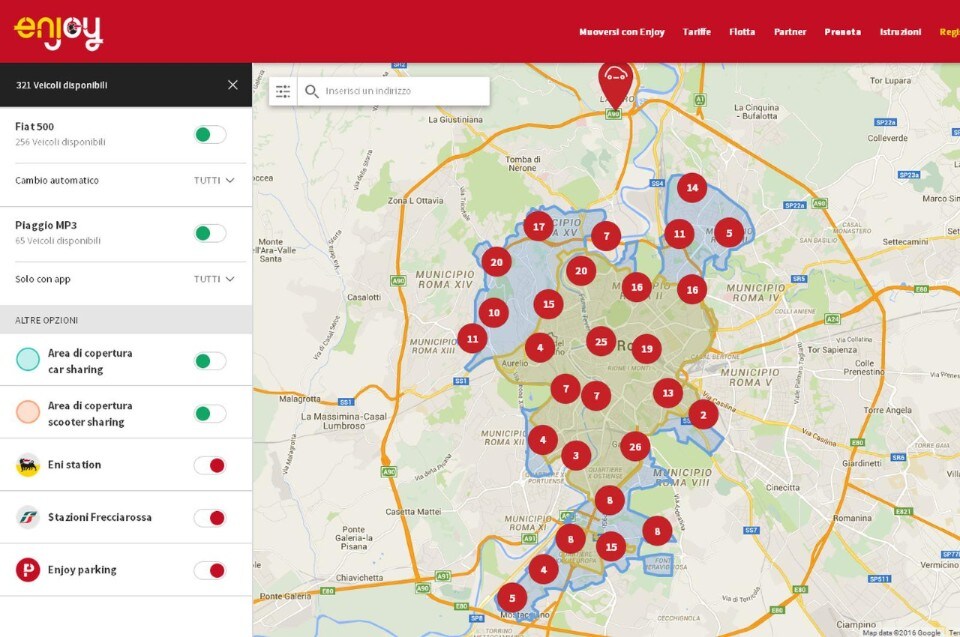960x637 pixels.
Task: Click the car sharing coverage color swatch
Action: 28,360
